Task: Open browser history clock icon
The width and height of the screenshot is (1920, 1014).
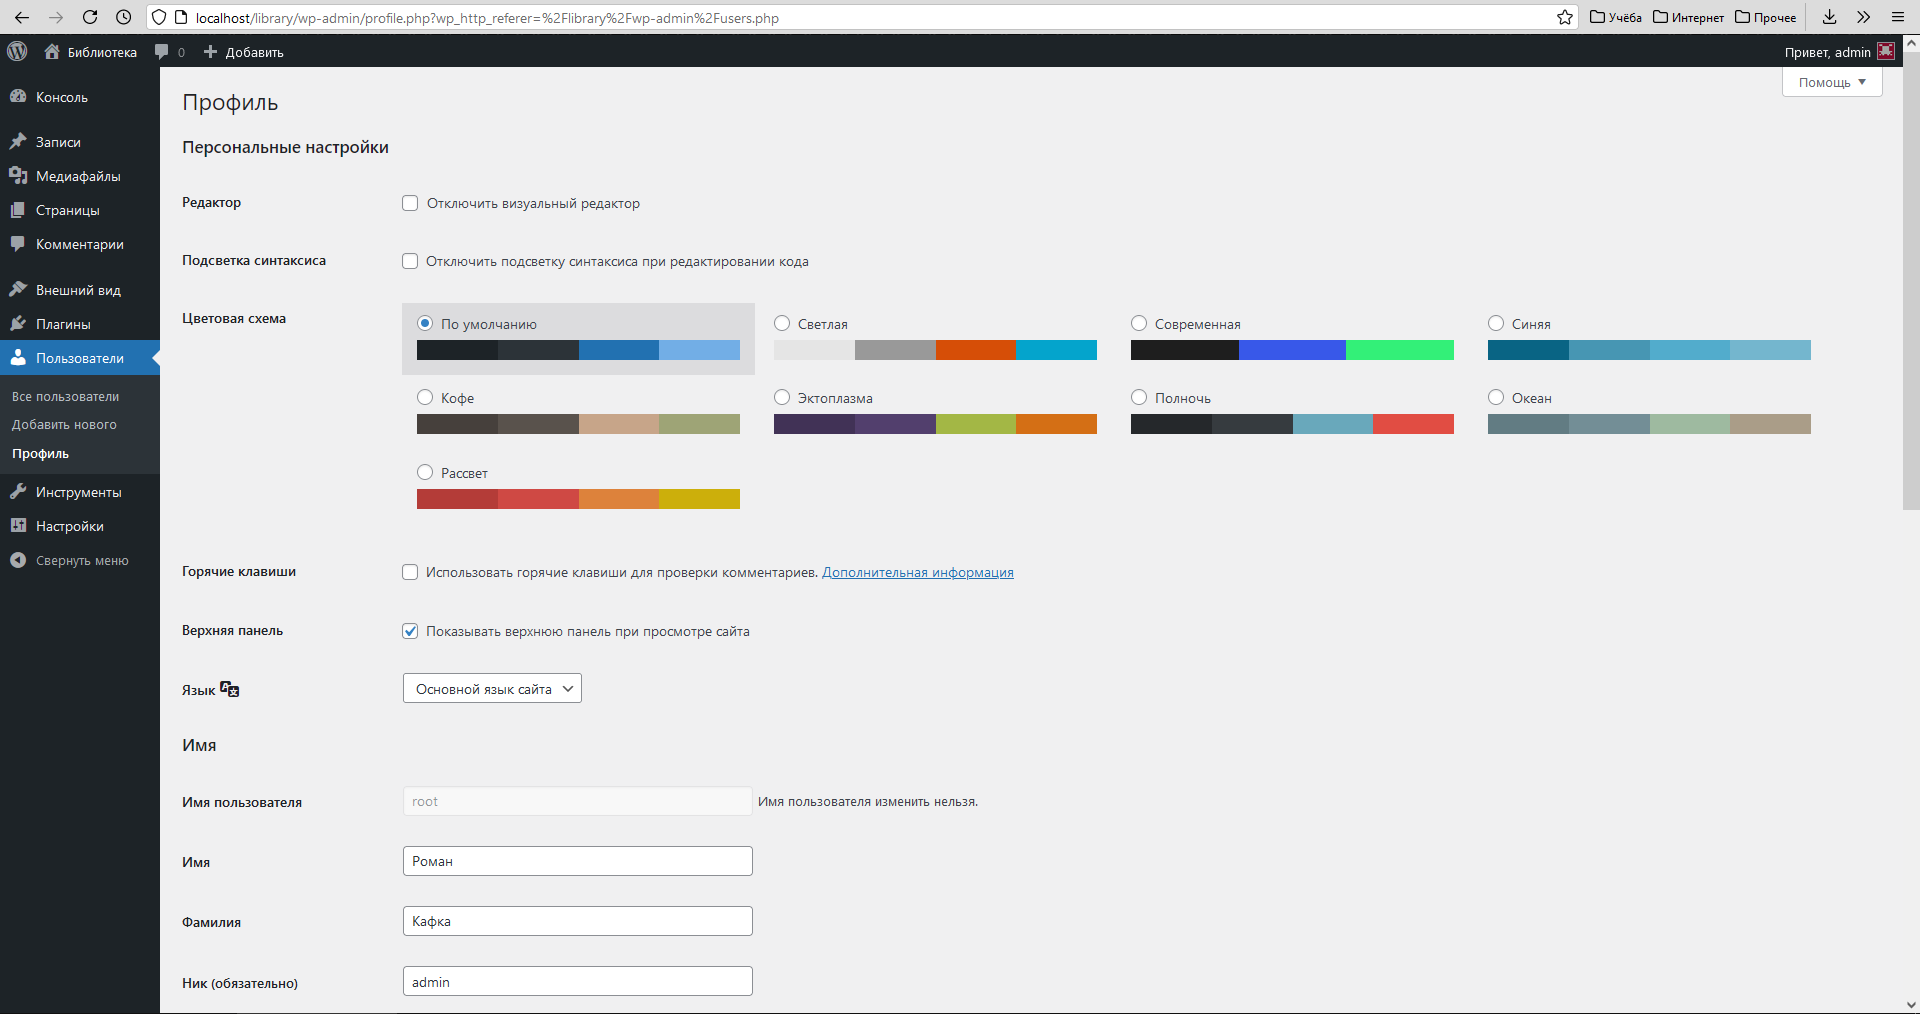Action: click(x=123, y=17)
